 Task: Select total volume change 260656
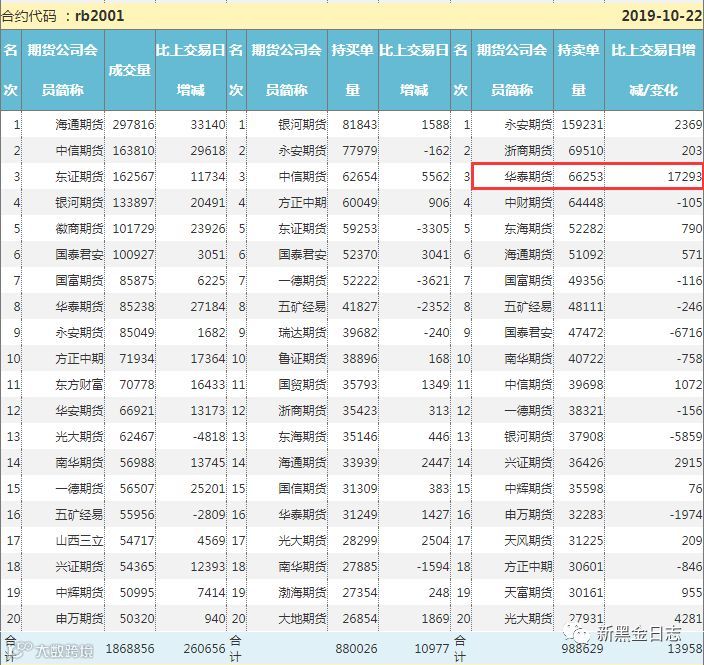(x=204, y=649)
